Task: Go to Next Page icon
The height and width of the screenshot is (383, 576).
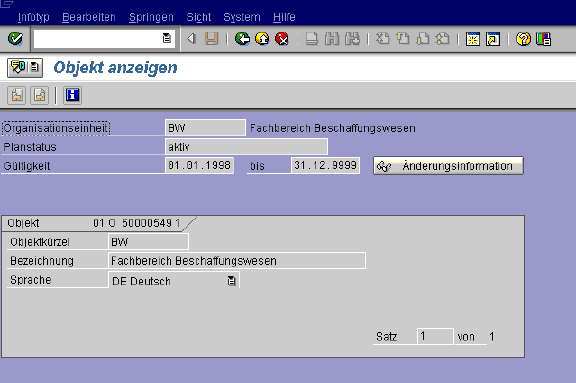Action: click(423, 39)
